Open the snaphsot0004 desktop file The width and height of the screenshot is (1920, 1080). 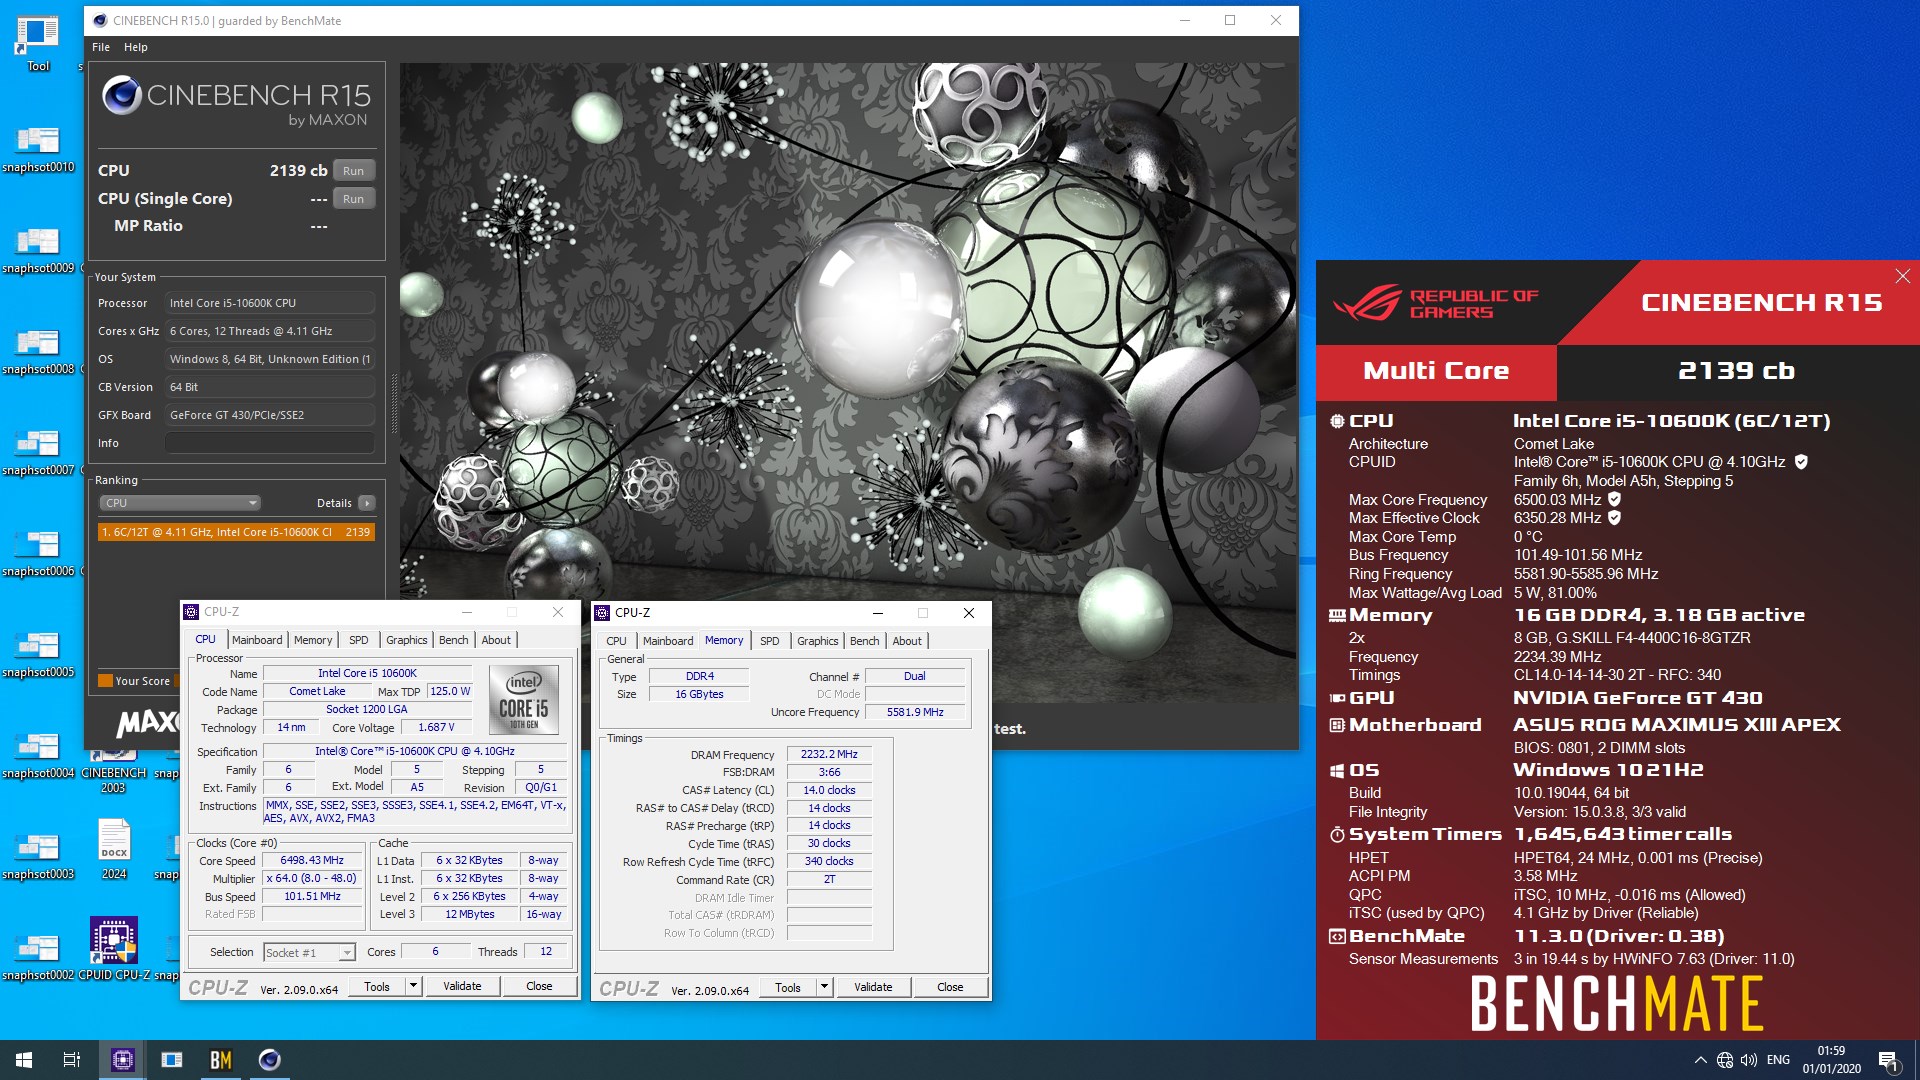[x=38, y=754]
